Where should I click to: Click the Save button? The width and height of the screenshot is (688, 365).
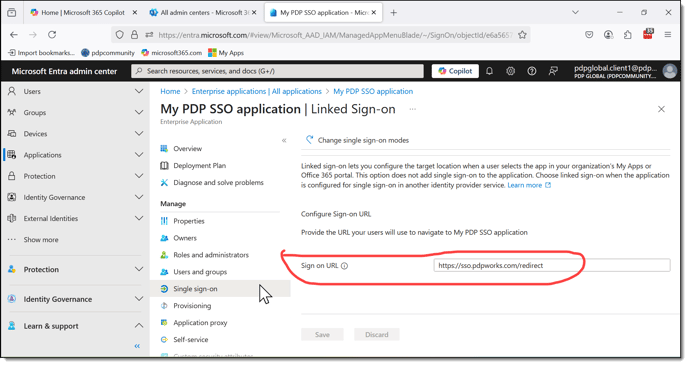click(x=322, y=335)
